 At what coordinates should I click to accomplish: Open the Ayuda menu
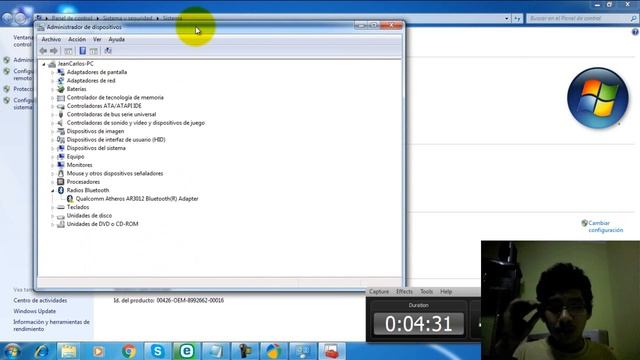116,40
